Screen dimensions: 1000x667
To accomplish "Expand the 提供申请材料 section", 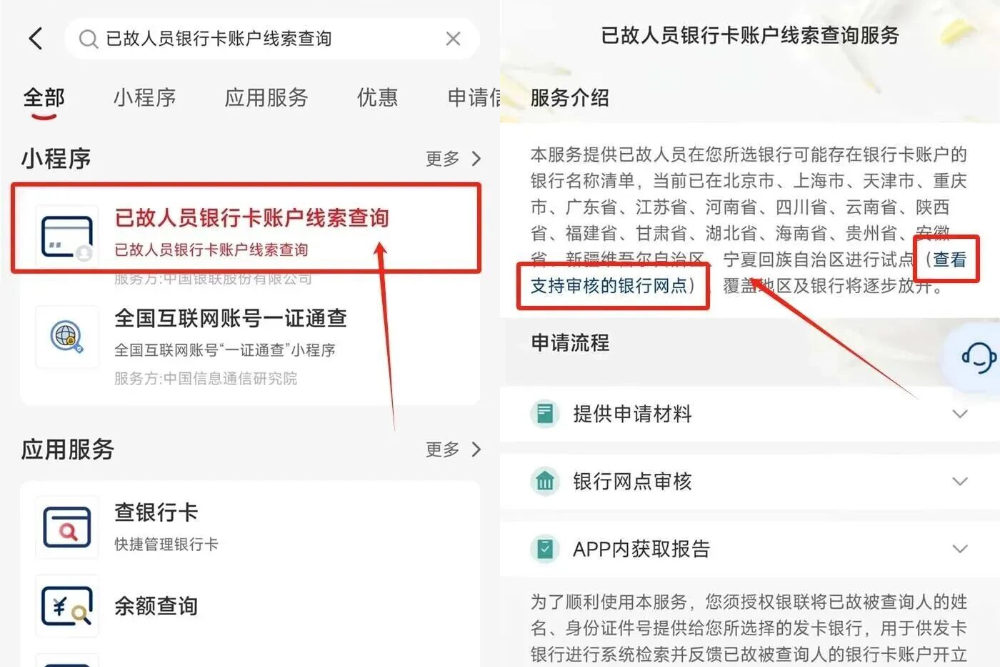I will coord(750,414).
